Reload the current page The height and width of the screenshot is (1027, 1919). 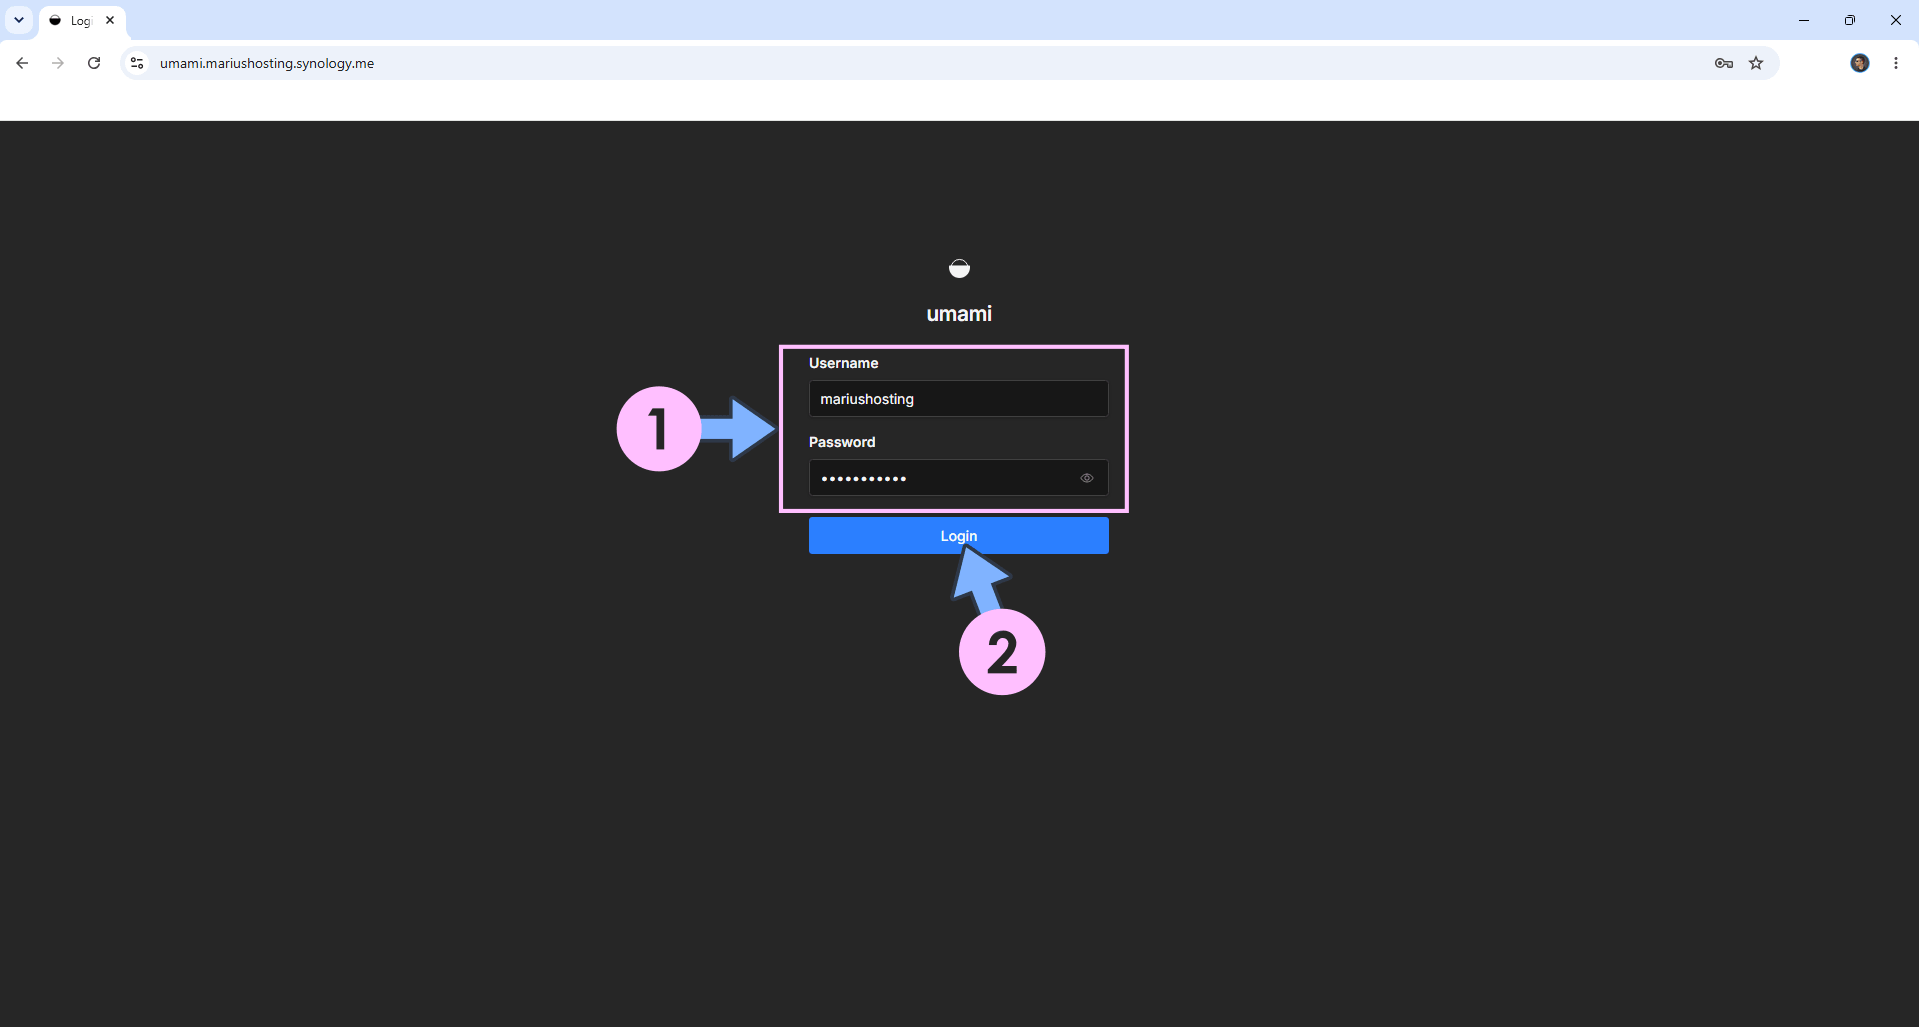94,63
